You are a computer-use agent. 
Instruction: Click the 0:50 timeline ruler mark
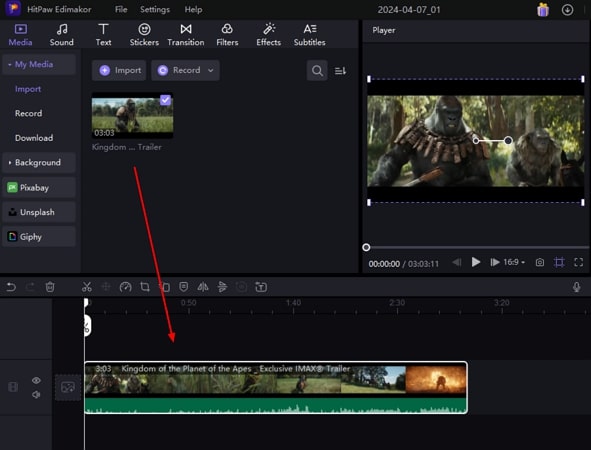(188, 303)
